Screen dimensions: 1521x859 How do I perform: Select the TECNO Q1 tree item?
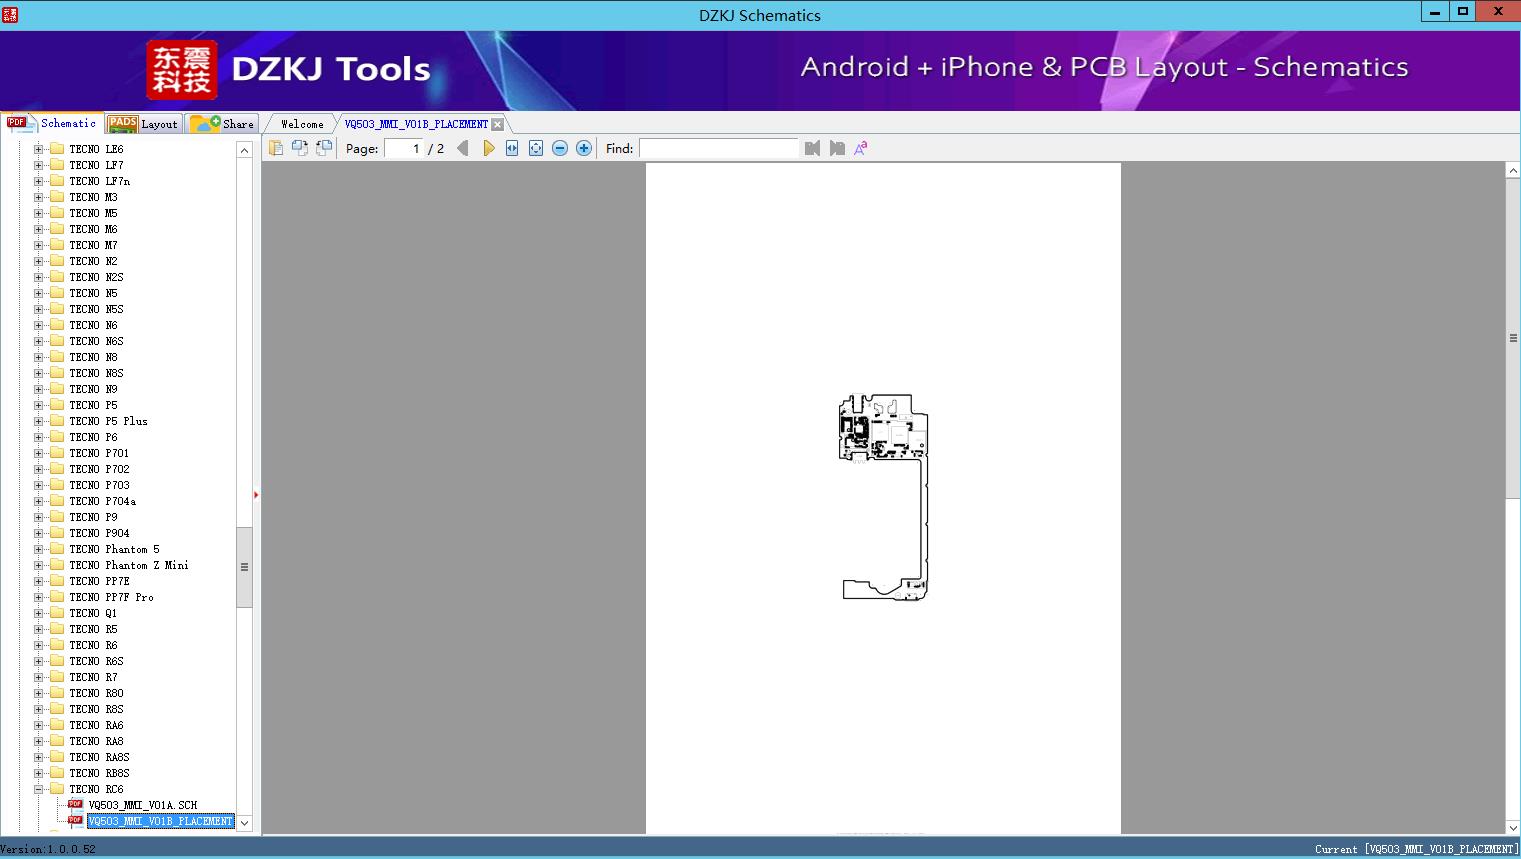click(x=93, y=613)
